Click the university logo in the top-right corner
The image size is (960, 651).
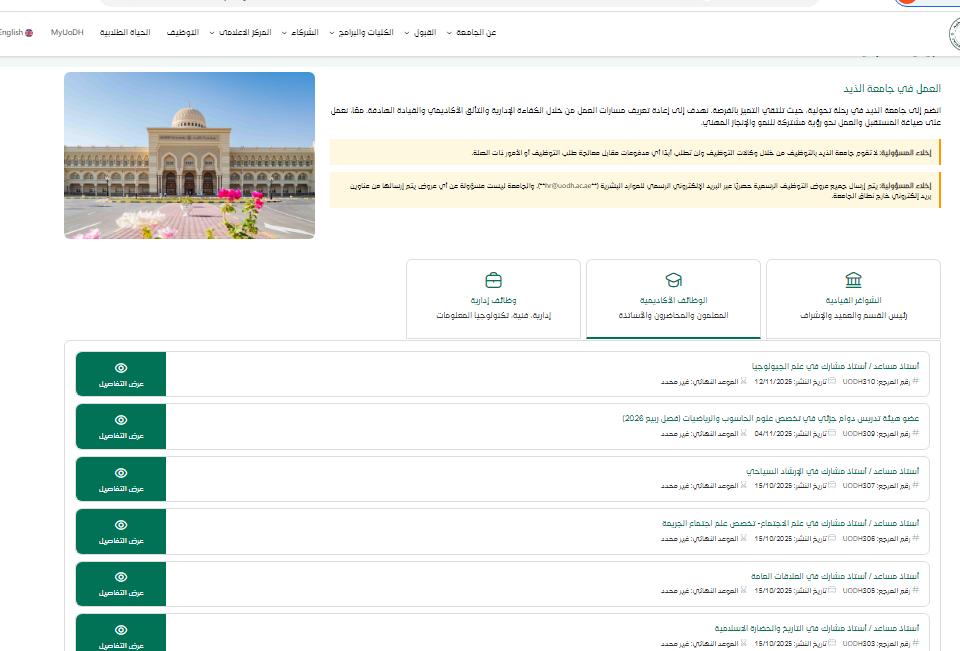tap(953, 33)
